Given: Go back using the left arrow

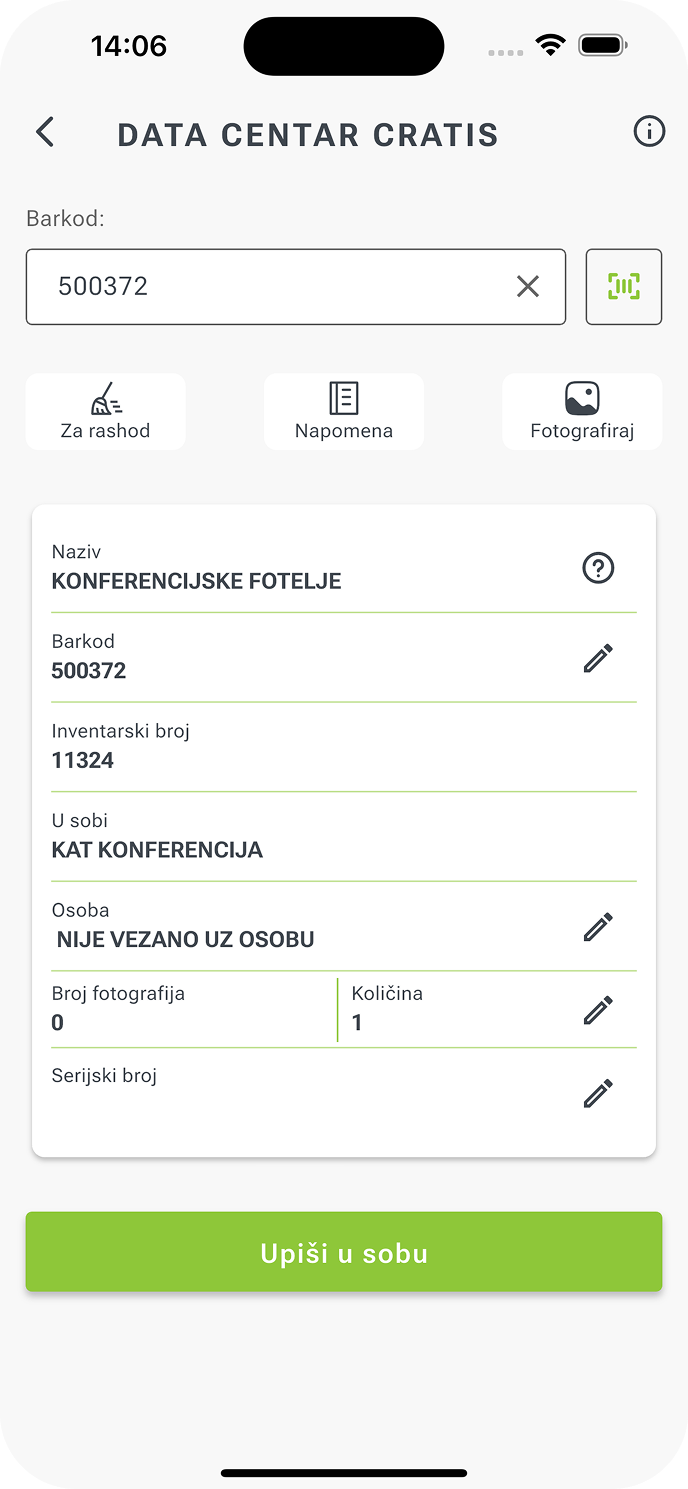Looking at the screenshot, I should (45, 131).
